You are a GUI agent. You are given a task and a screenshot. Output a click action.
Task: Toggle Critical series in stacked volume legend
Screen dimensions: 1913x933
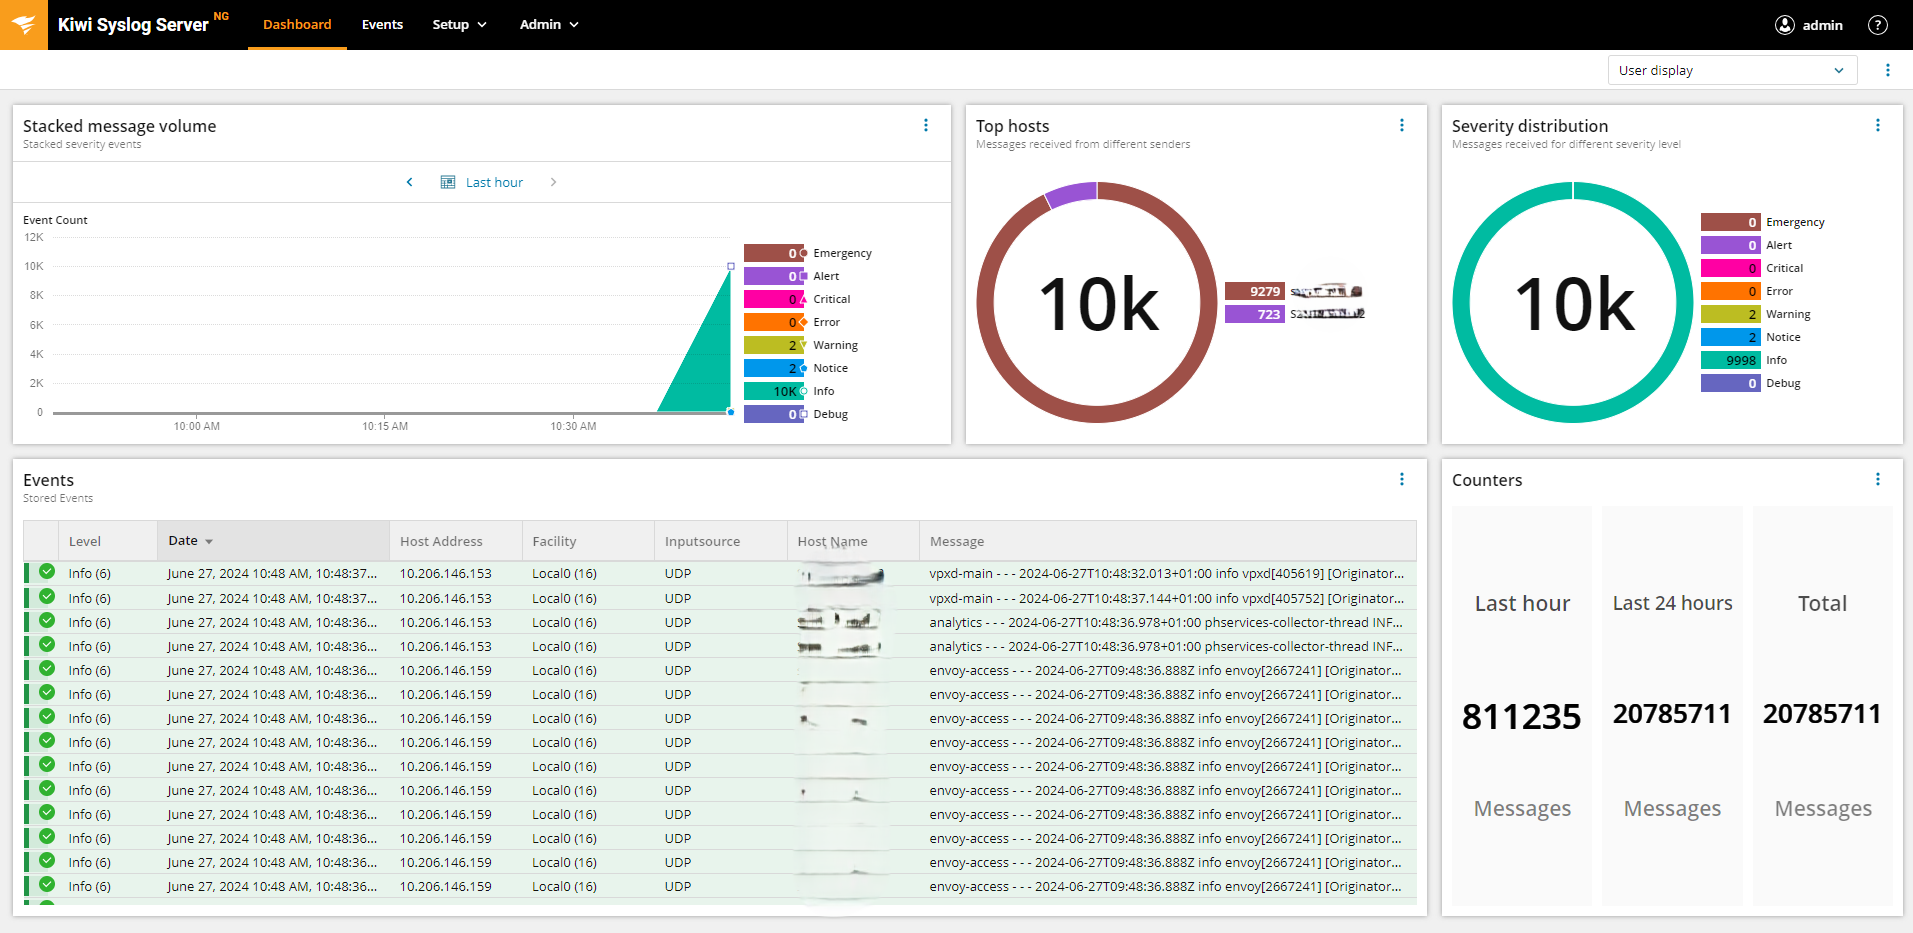[797, 300]
